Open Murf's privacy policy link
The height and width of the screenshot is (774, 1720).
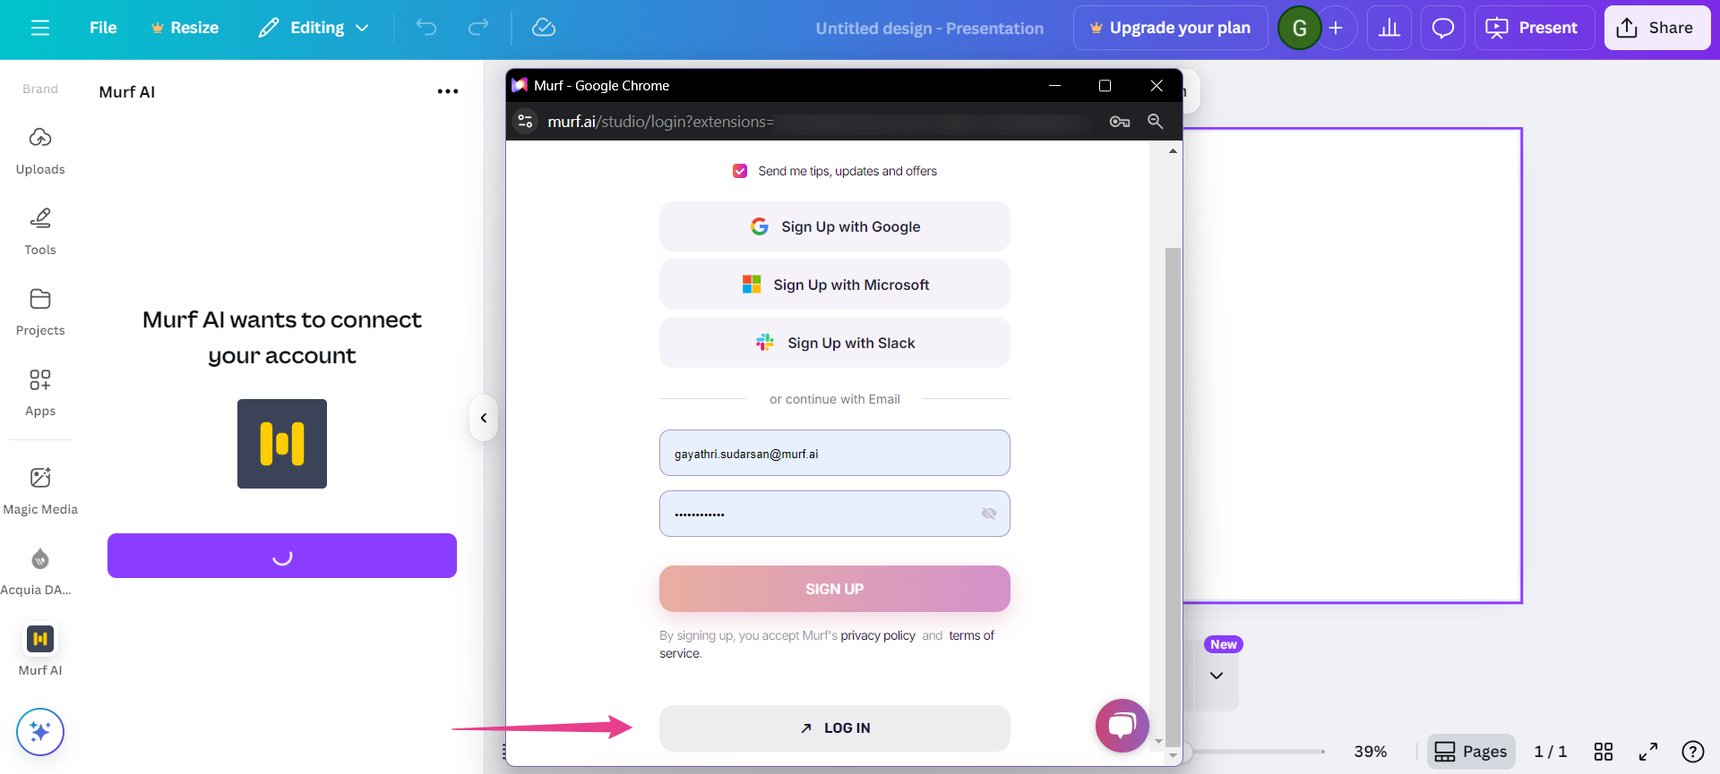877,636
